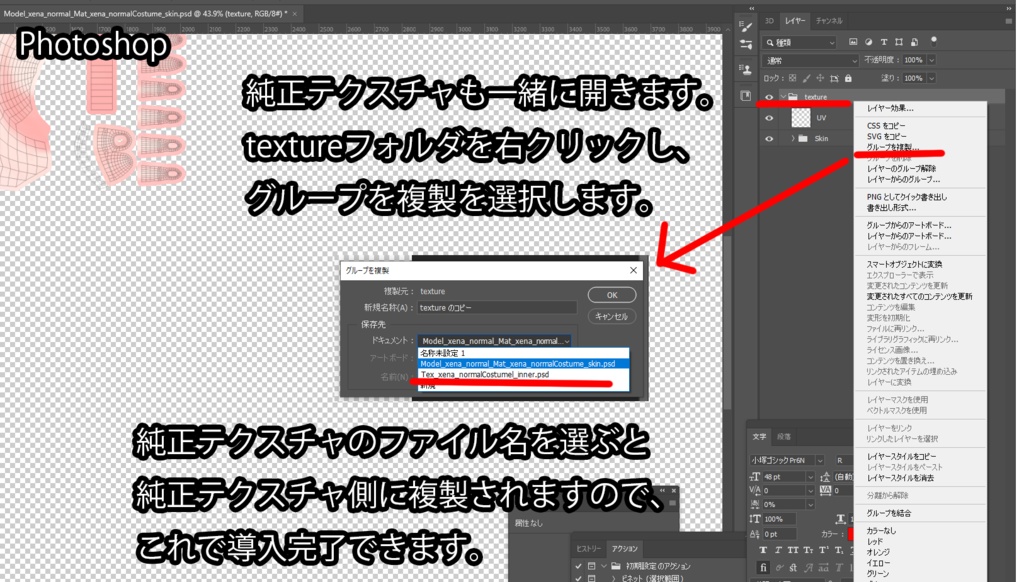Open layer filter 種類 dropdown
This screenshot has height=582, width=1024.
point(801,42)
